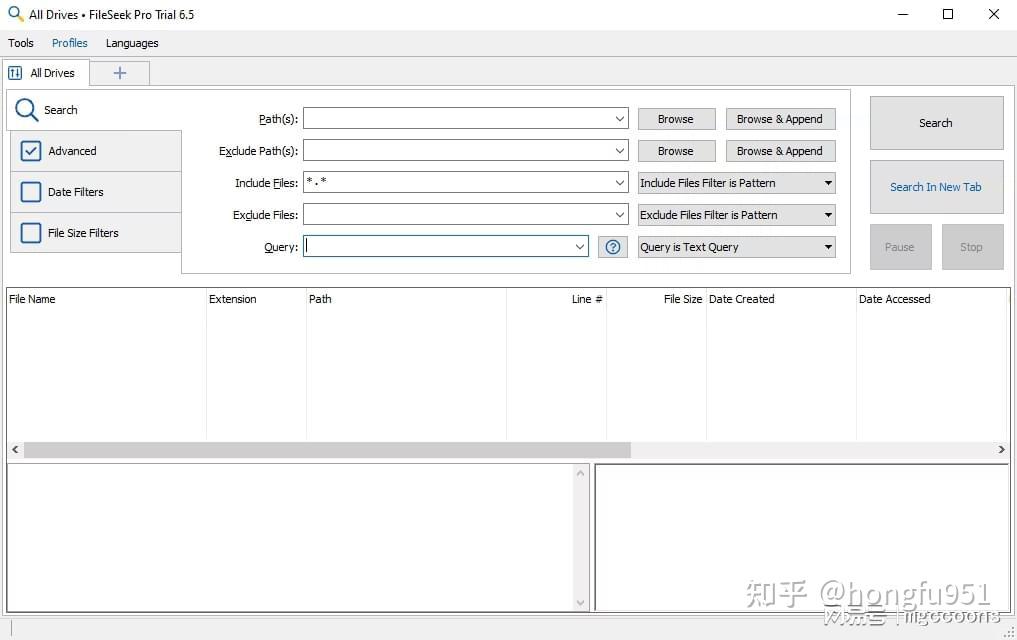The image size is (1017, 640).
Task: Open Query is Text Query dropdown
Action: click(x=736, y=247)
